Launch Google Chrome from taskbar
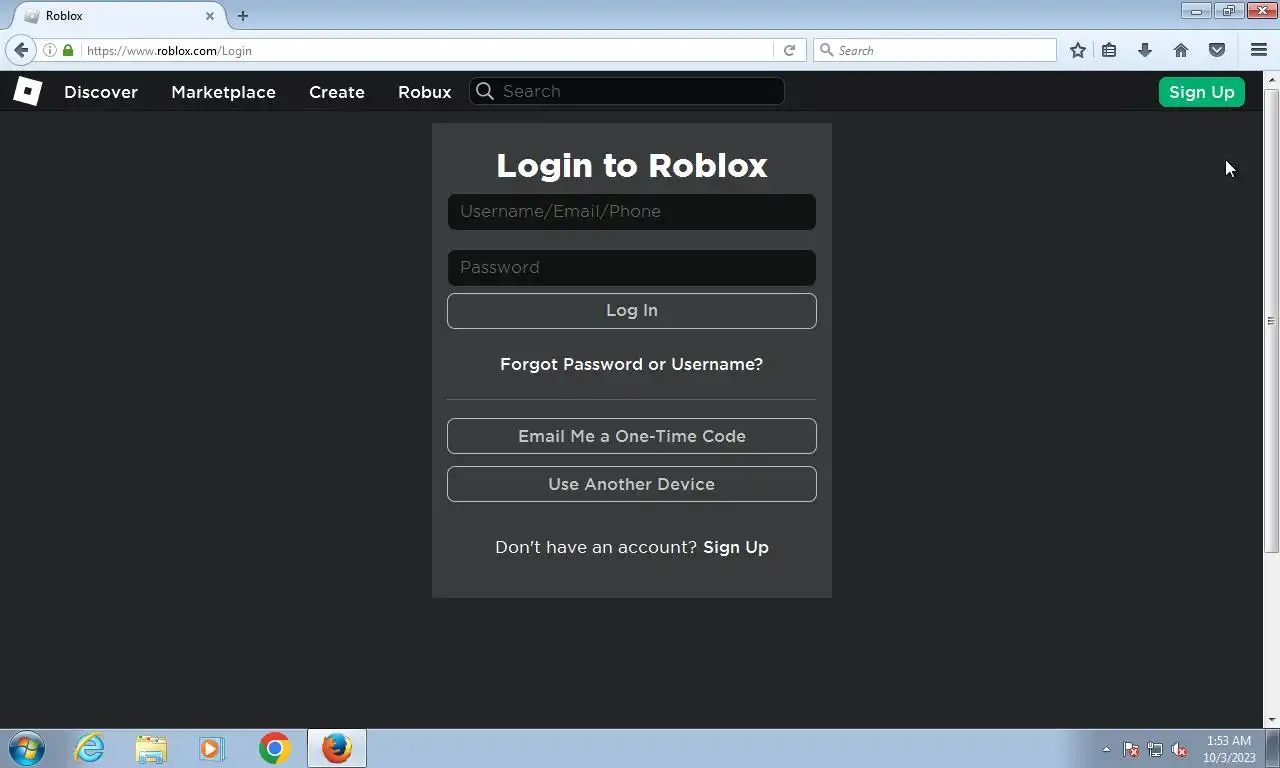Viewport: 1280px width, 768px height. [274, 748]
